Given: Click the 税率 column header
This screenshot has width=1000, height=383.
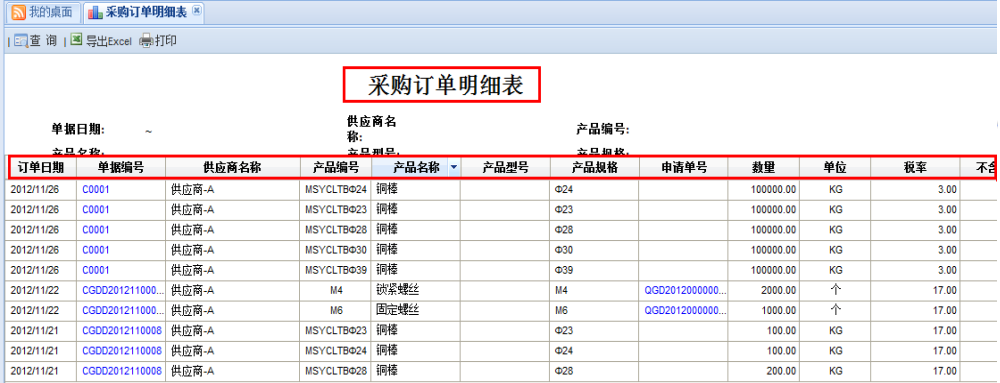Looking at the screenshot, I should (x=915, y=168).
